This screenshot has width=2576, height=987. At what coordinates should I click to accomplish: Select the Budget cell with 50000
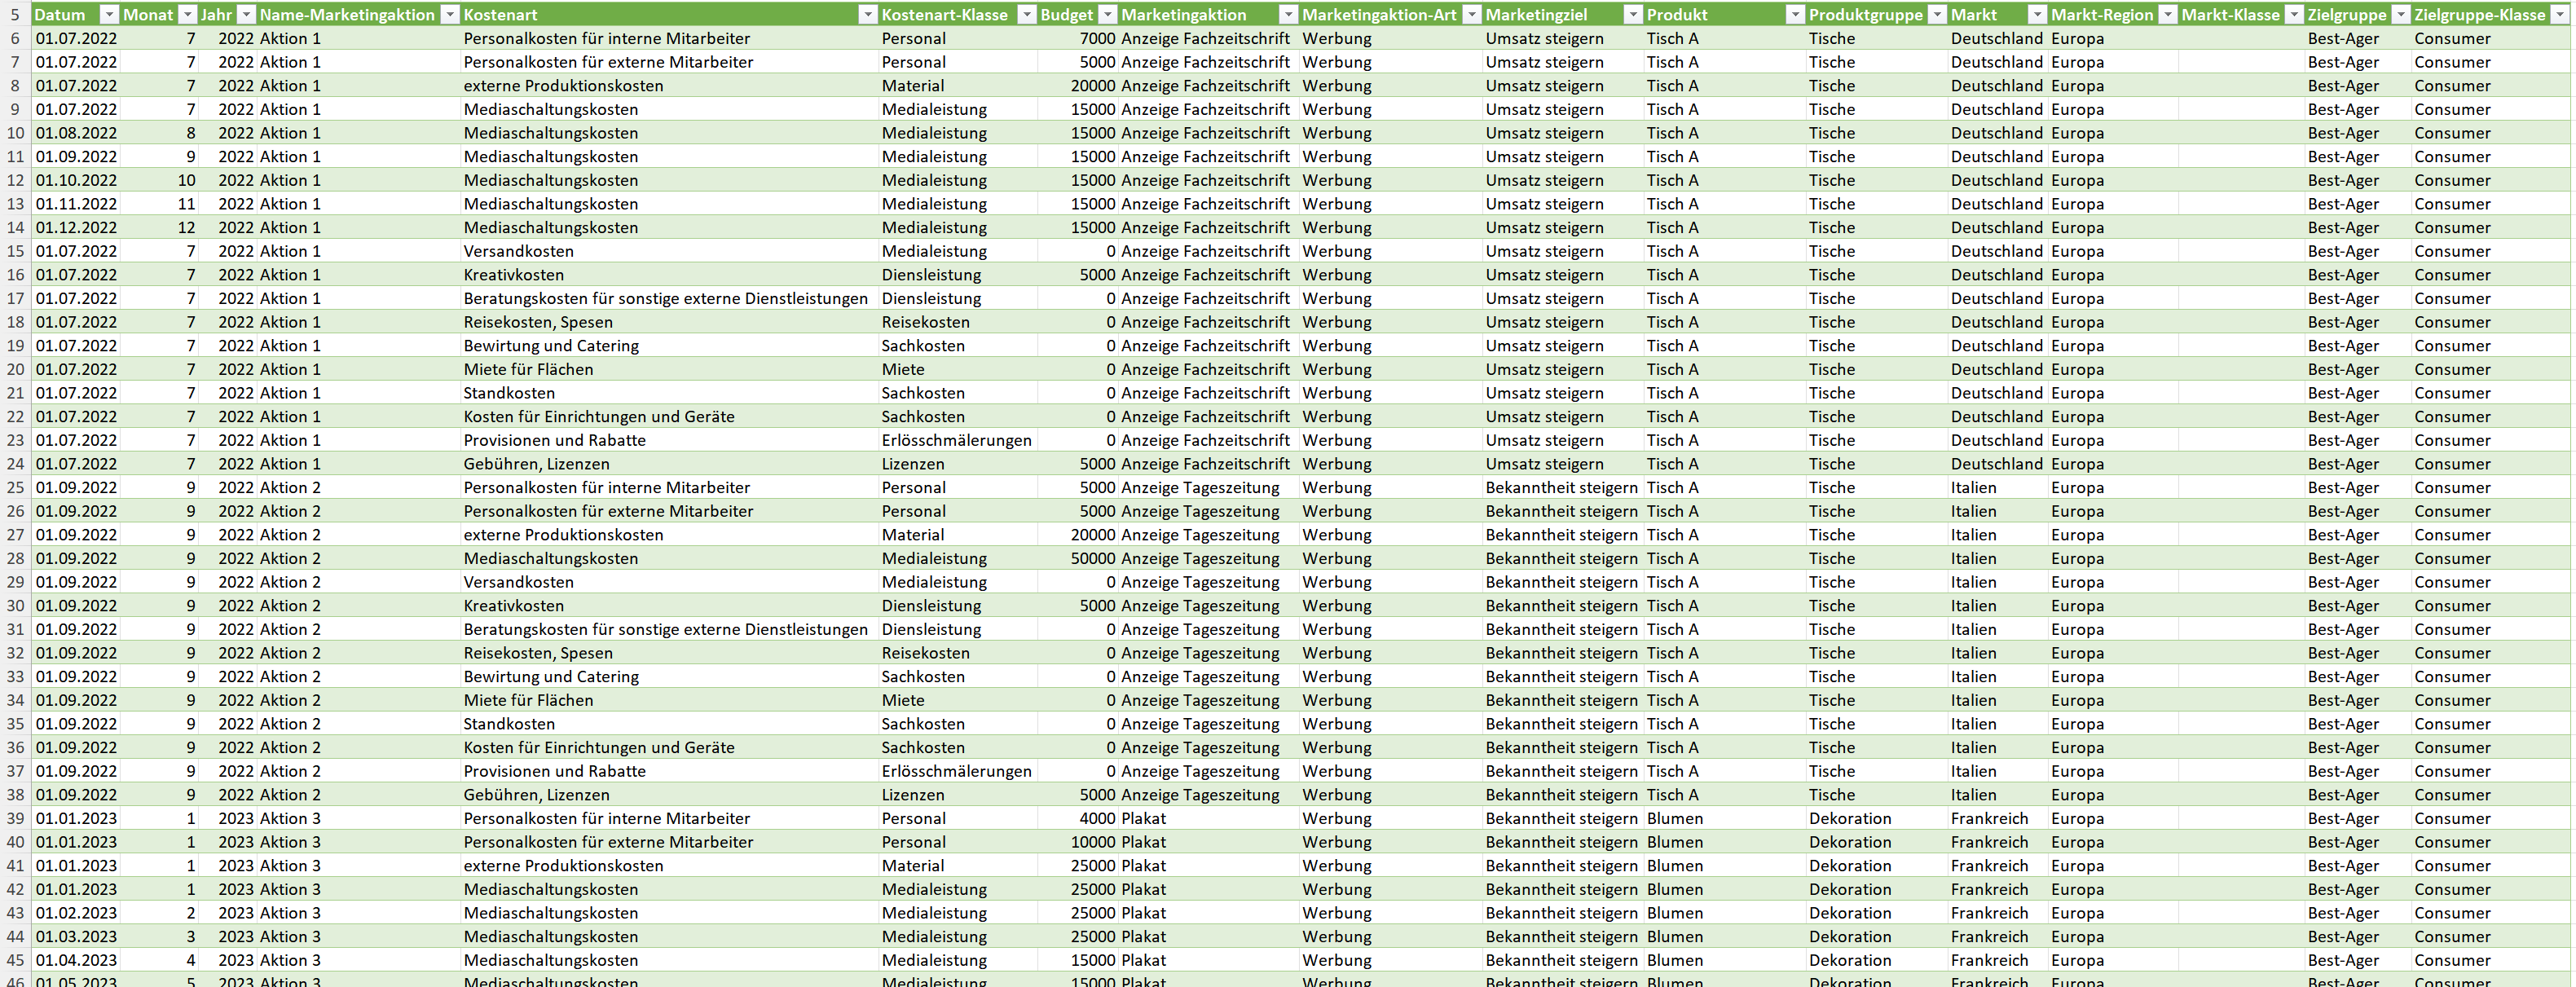[x=1092, y=559]
